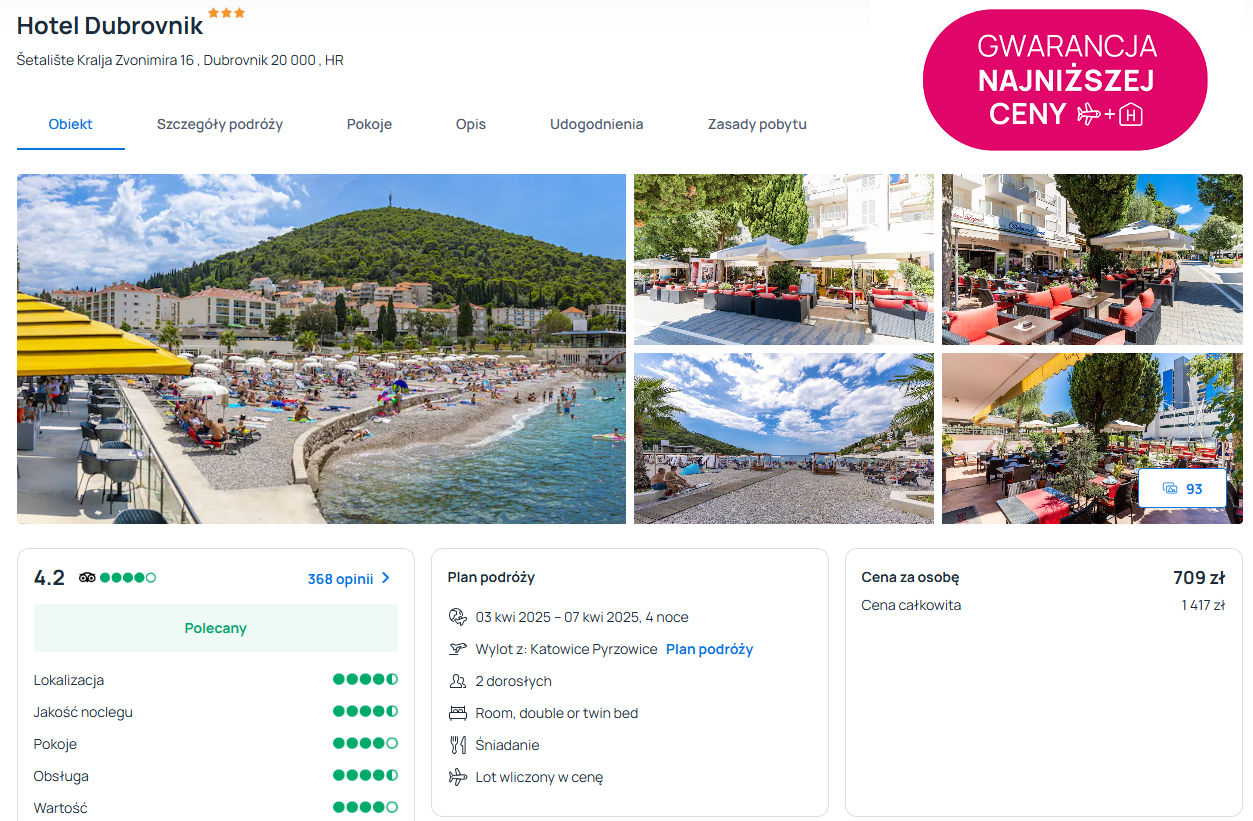Click the fork and knife breakfast icon
Image resolution: width=1253 pixels, height=821 pixels.
tap(458, 745)
